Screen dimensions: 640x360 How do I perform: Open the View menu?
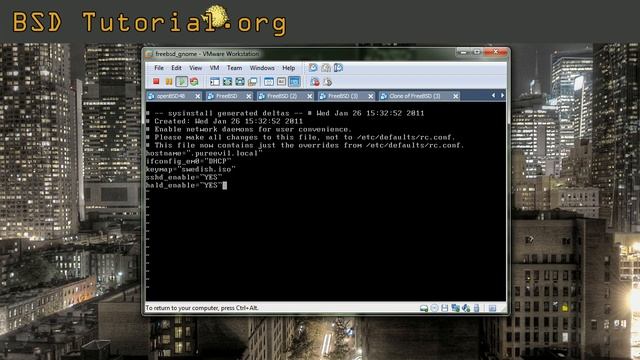point(196,68)
